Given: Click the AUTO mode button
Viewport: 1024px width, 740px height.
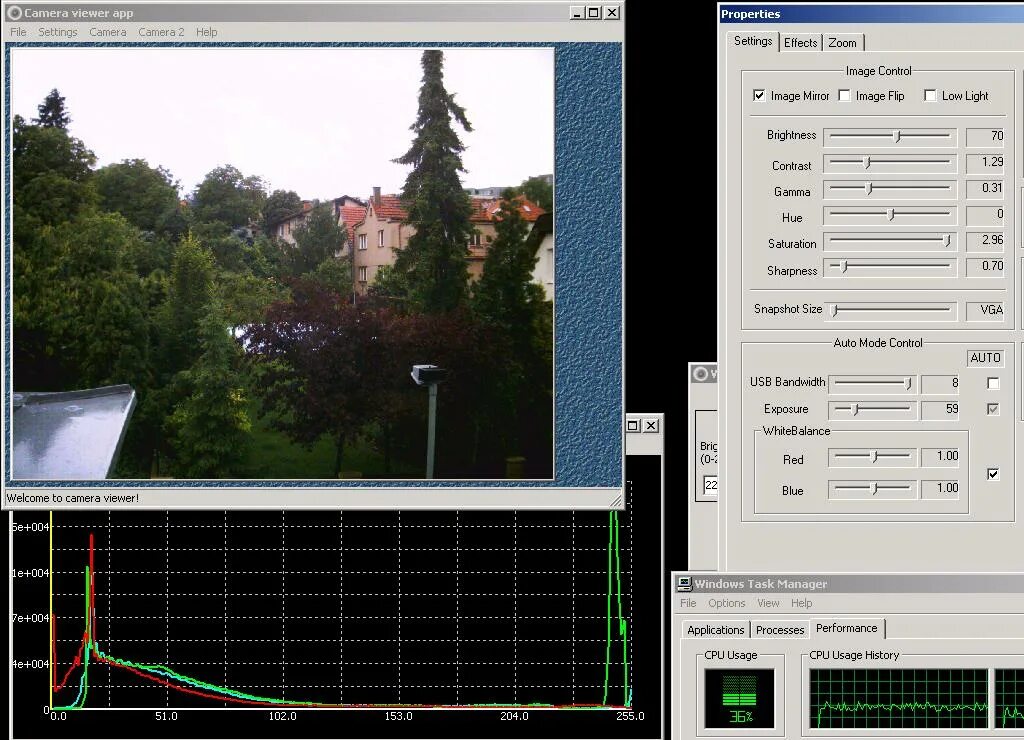Looking at the screenshot, I should [x=985, y=357].
